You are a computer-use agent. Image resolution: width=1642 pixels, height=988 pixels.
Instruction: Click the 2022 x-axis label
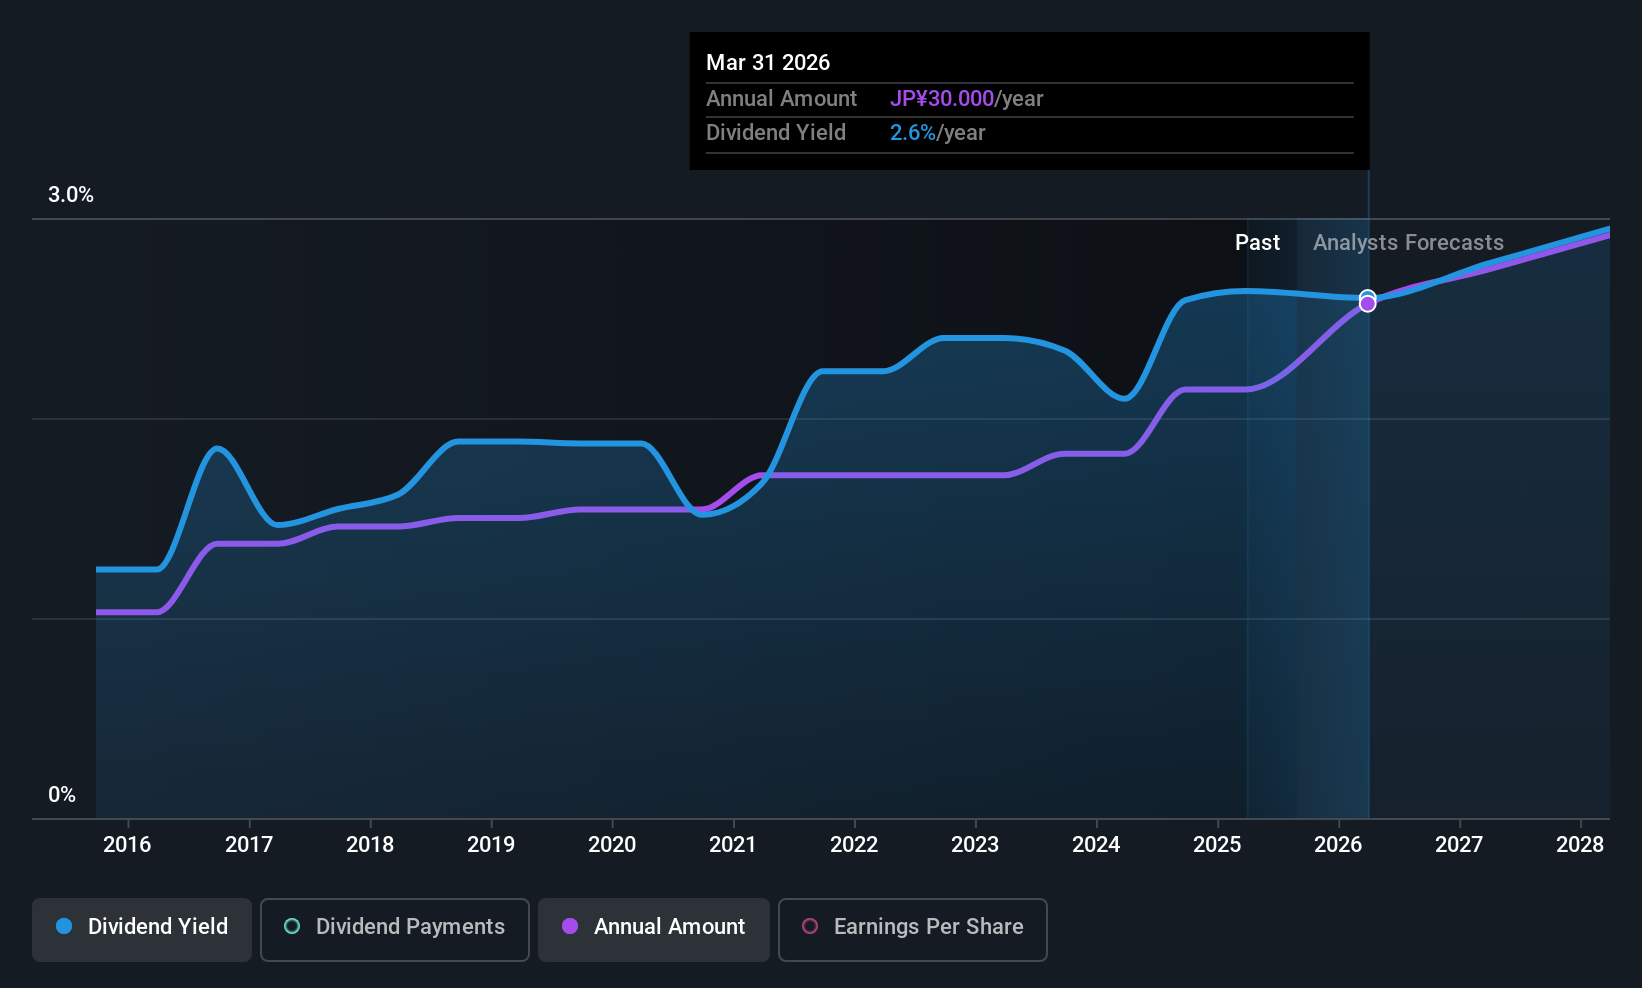[854, 845]
